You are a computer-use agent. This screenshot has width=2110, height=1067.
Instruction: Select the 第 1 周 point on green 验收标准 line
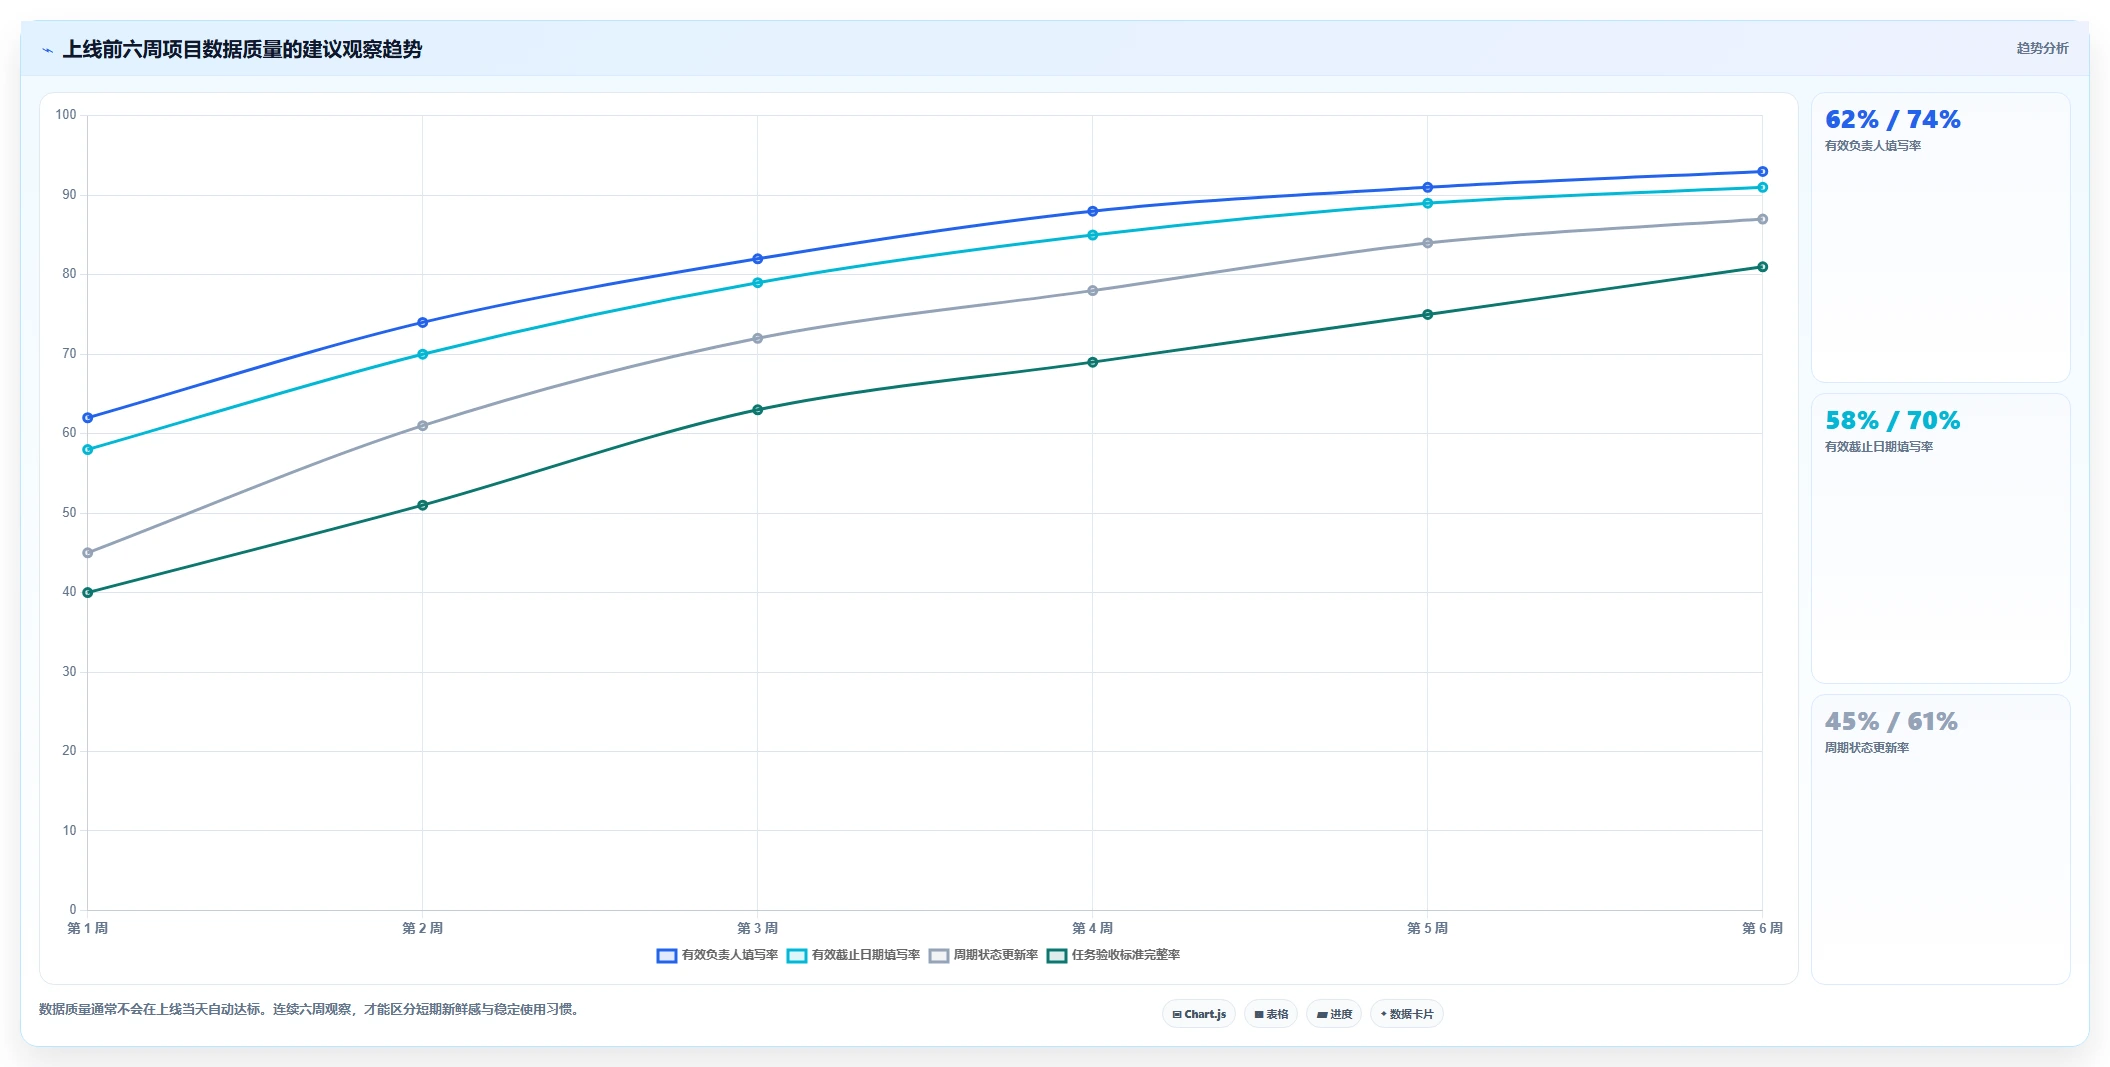88,593
